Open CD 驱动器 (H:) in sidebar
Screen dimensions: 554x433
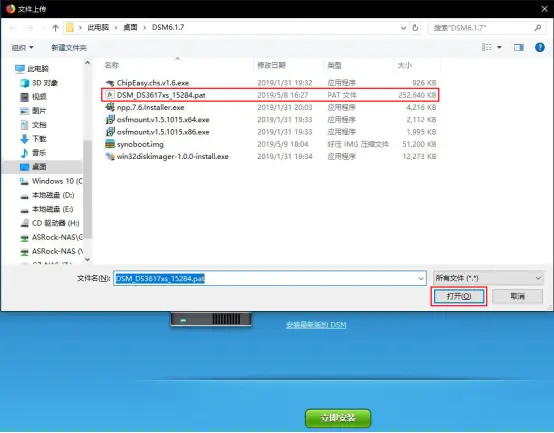click(x=50, y=223)
